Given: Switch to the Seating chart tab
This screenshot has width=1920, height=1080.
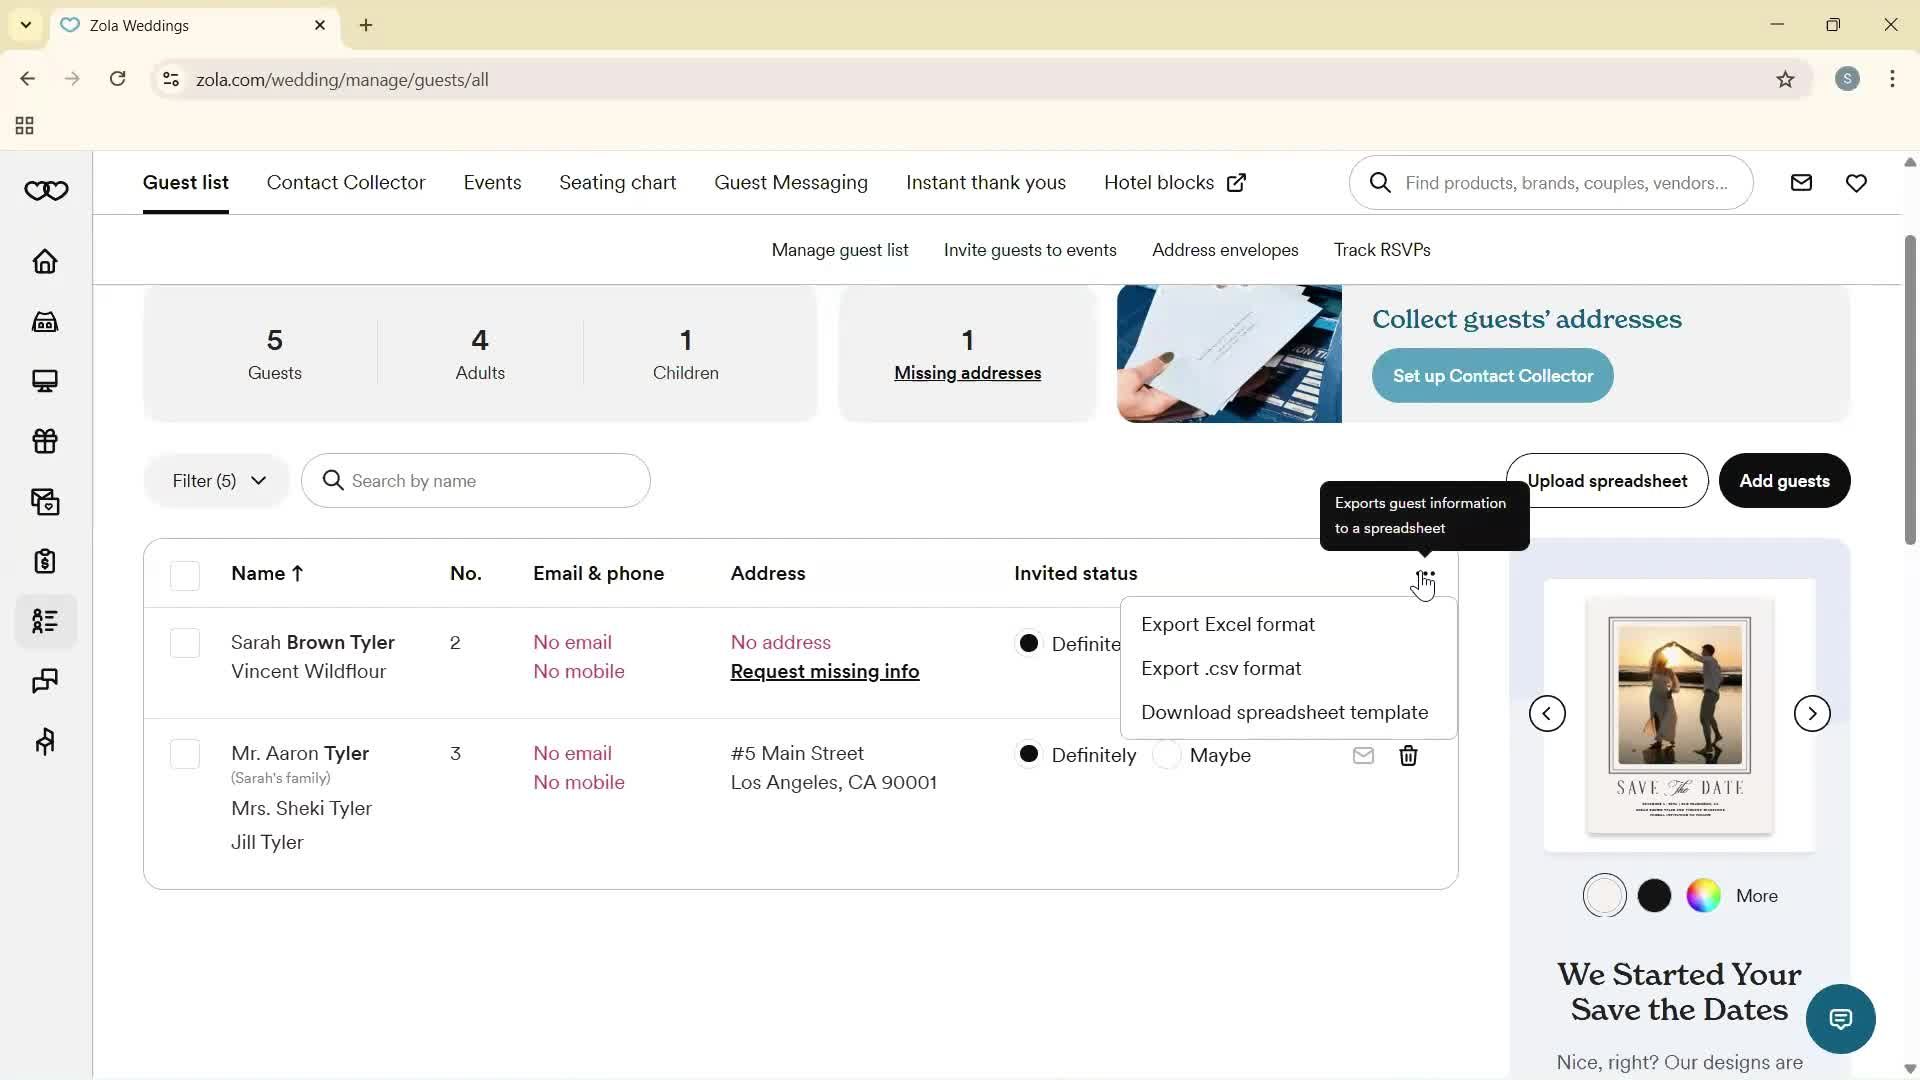Looking at the screenshot, I should point(617,182).
